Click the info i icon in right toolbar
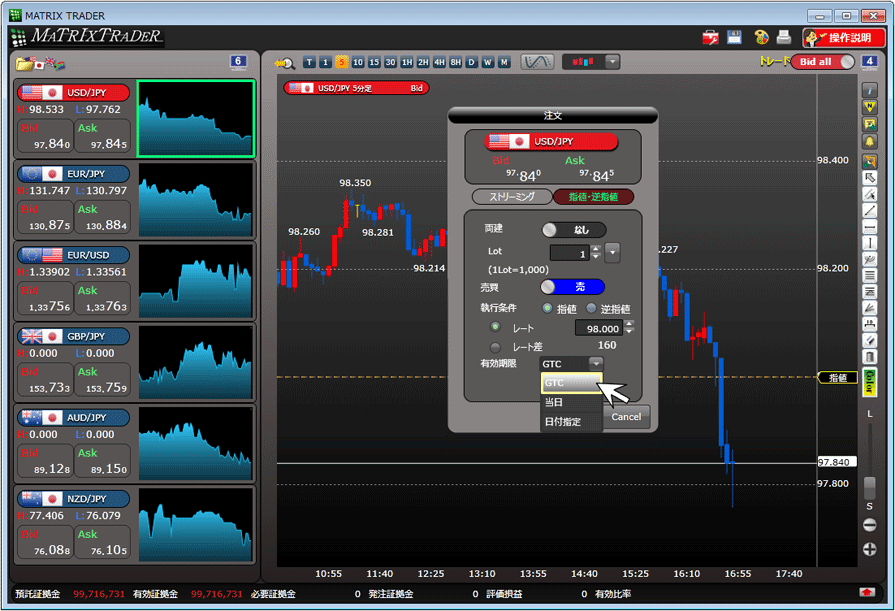This screenshot has height=611, width=895. coord(869,90)
